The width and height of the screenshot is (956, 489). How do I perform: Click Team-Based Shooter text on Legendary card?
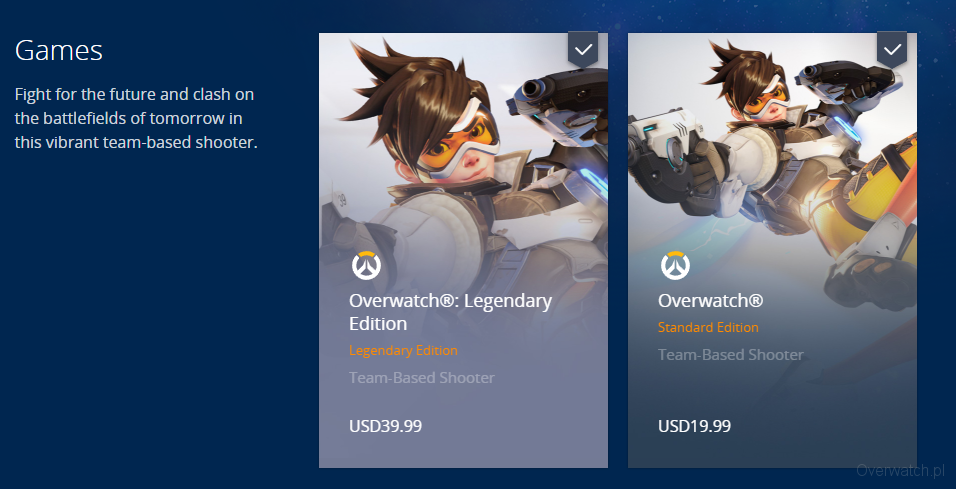422,377
